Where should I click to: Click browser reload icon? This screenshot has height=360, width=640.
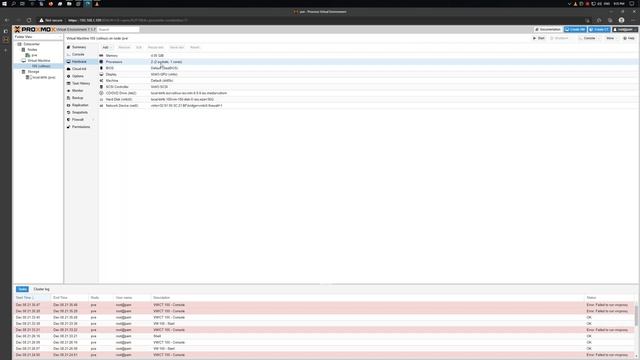[29, 20]
